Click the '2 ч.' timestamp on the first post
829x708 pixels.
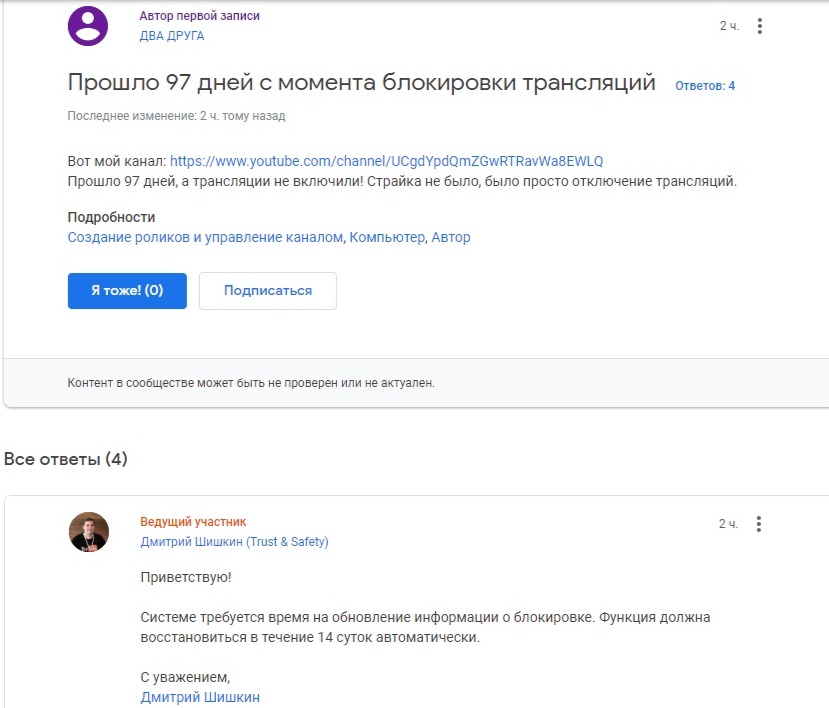point(729,26)
